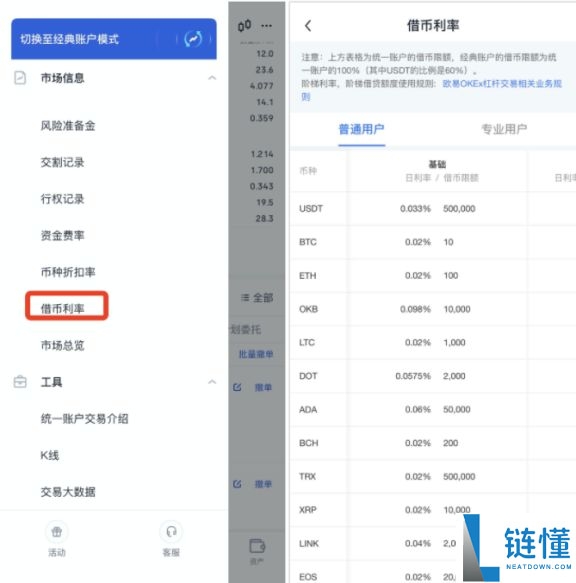Click 切换至经典账户模式 button
The image size is (576, 583).
pyautogui.click(x=114, y=39)
